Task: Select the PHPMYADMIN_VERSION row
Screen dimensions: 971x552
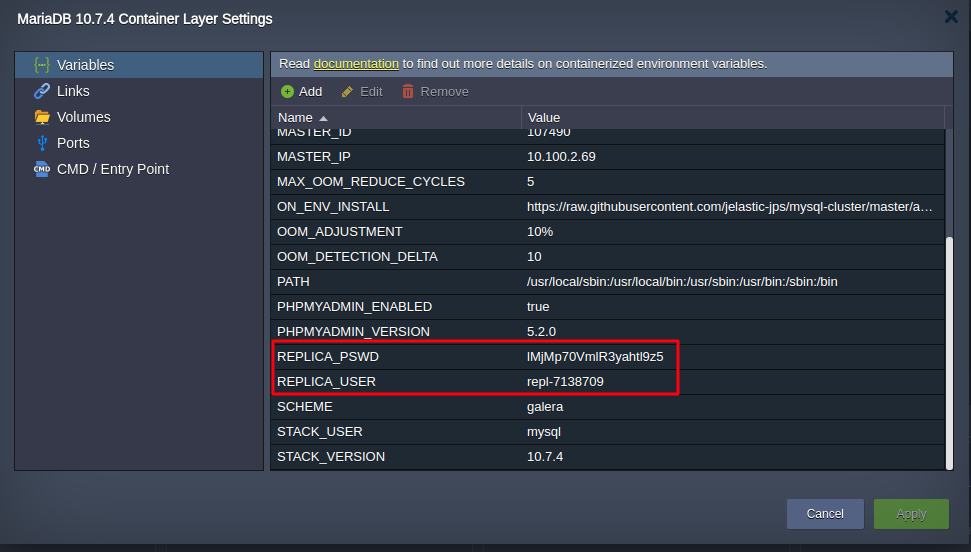Action: [x=608, y=331]
